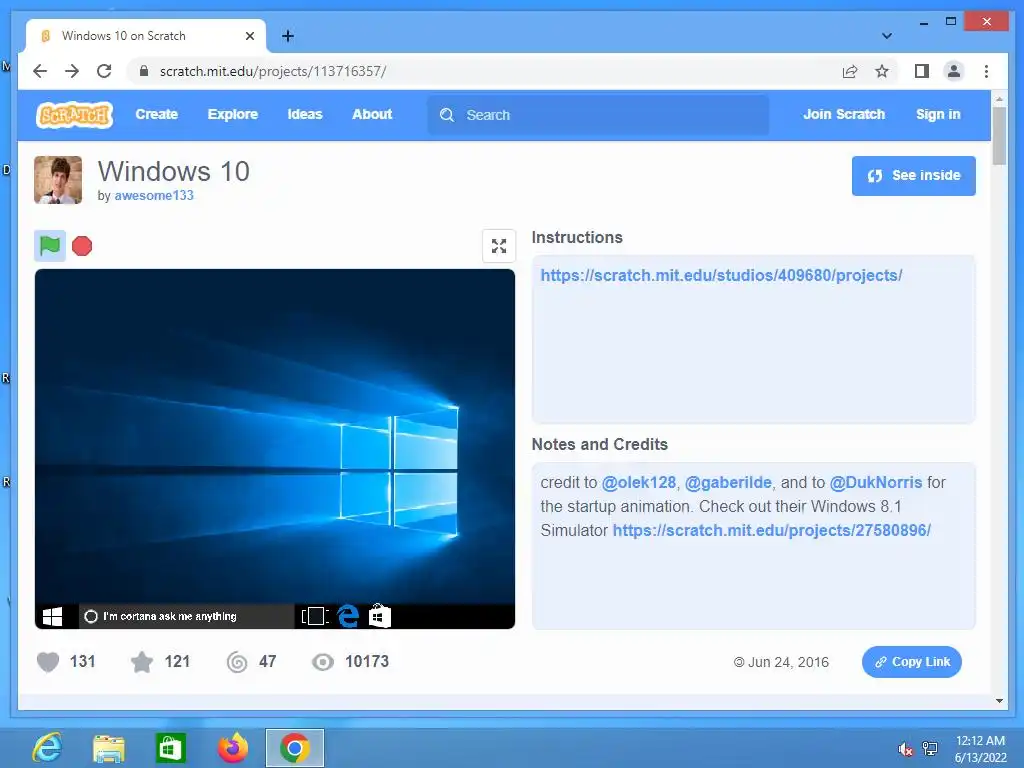Go forward in Chrome
The width and height of the screenshot is (1024, 768).
72,71
